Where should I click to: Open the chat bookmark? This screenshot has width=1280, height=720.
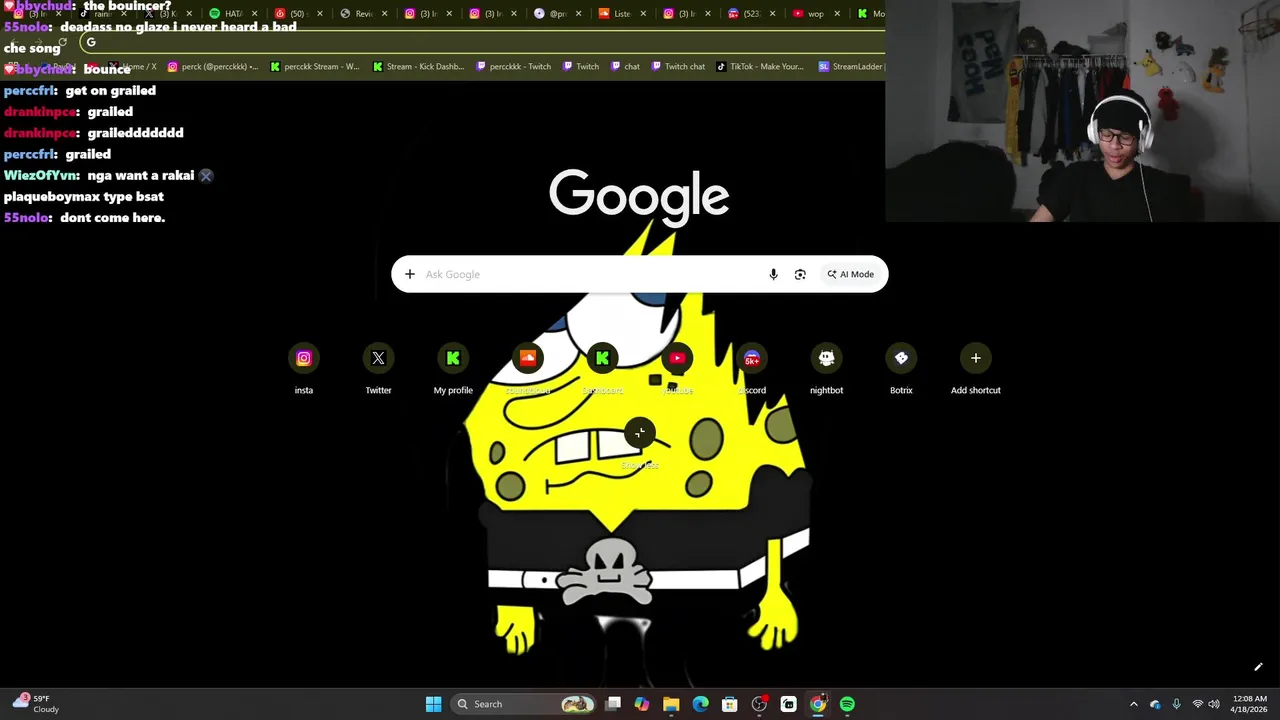pos(624,67)
